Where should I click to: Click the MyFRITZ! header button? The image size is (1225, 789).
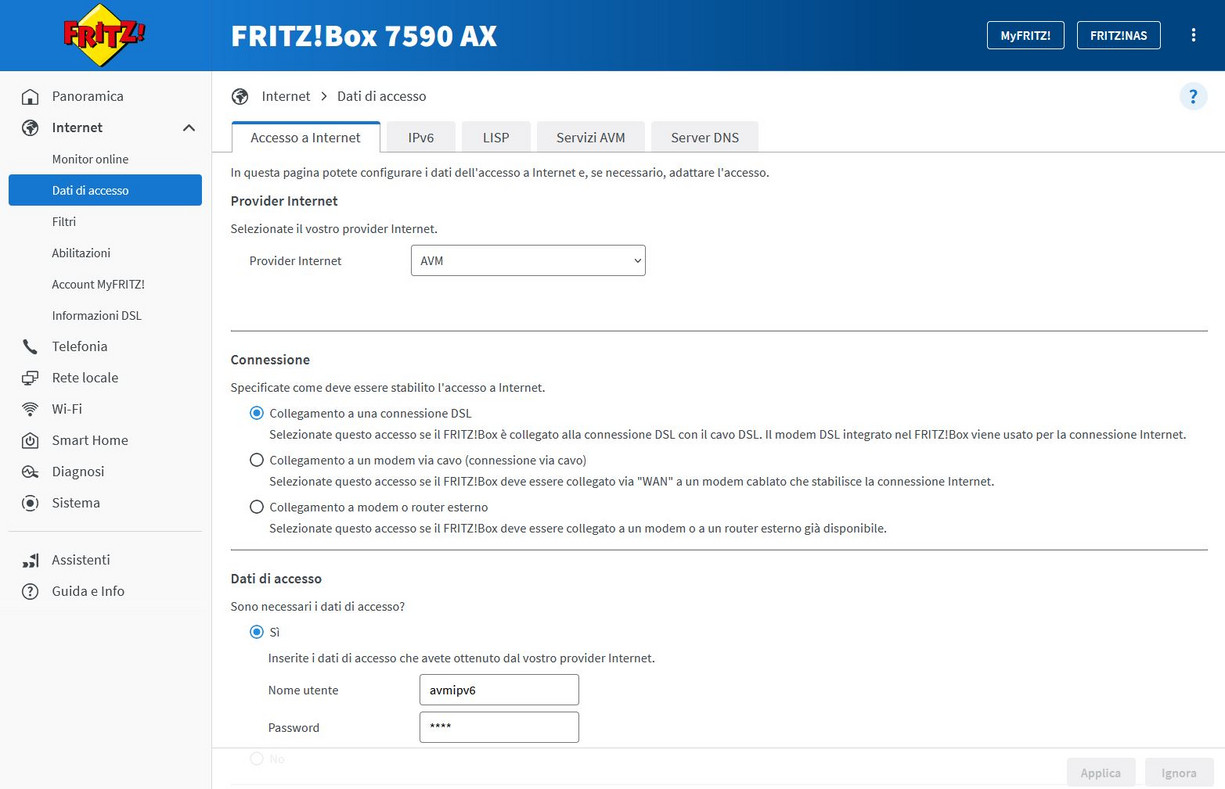tap(1025, 35)
